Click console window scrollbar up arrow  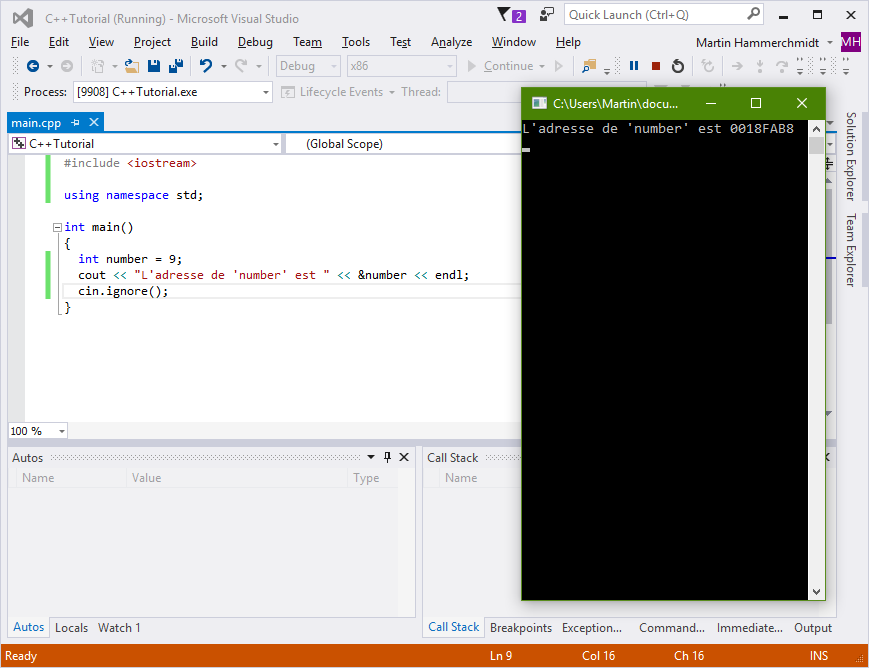(x=816, y=129)
